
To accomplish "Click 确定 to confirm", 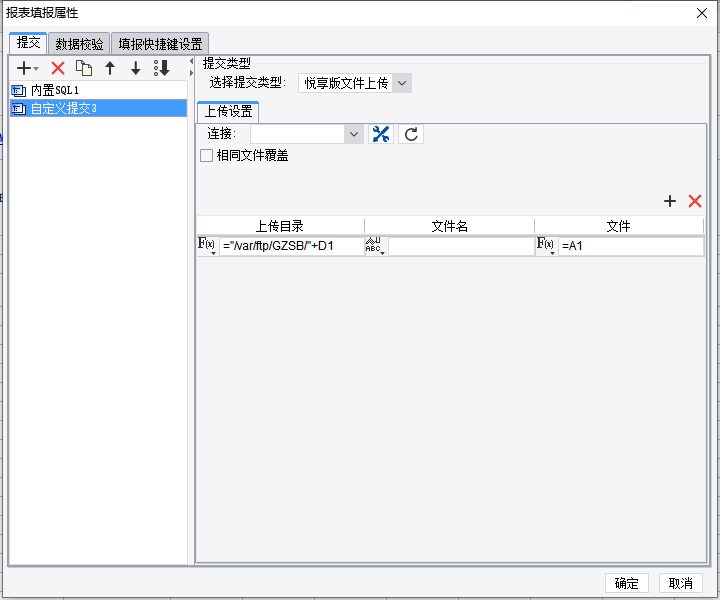I will (626, 583).
